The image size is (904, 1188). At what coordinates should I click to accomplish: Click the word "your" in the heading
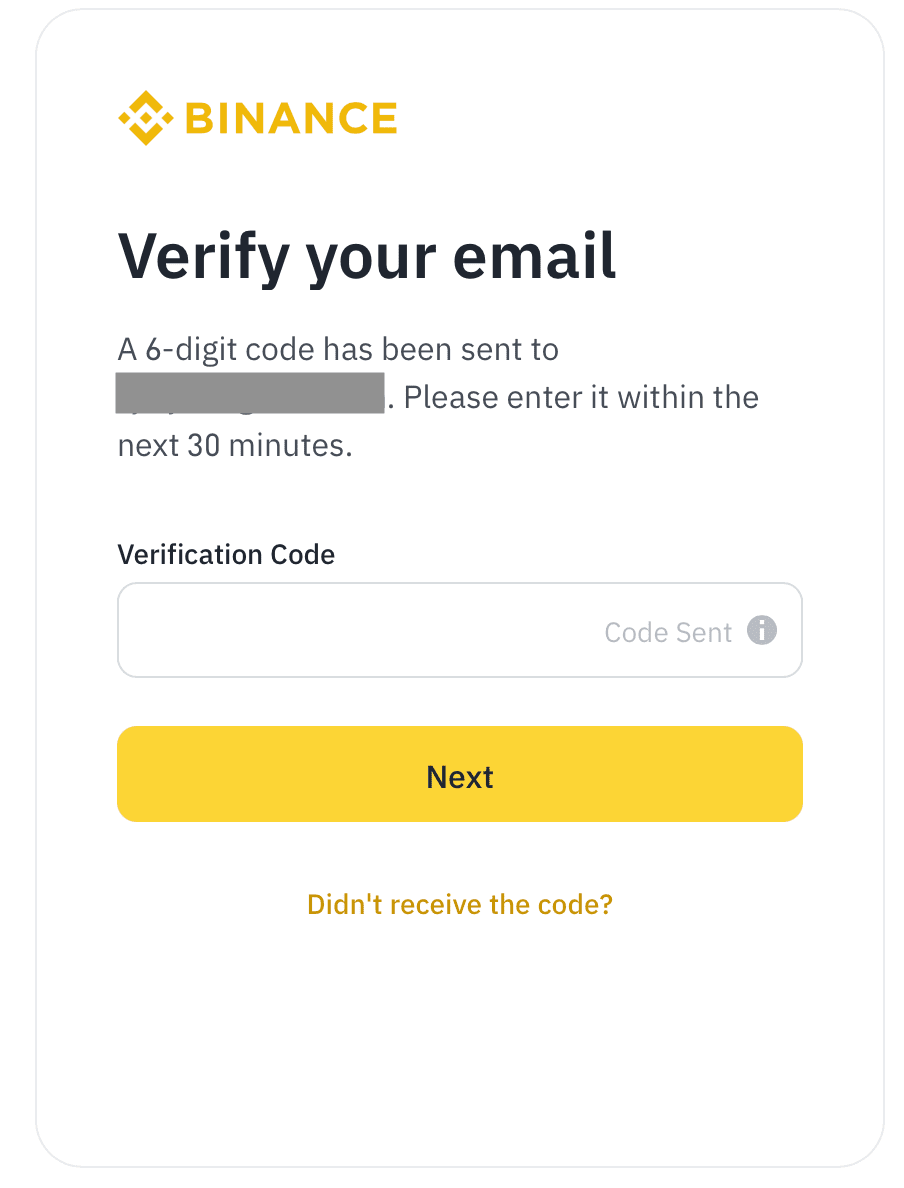coord(368,256)
